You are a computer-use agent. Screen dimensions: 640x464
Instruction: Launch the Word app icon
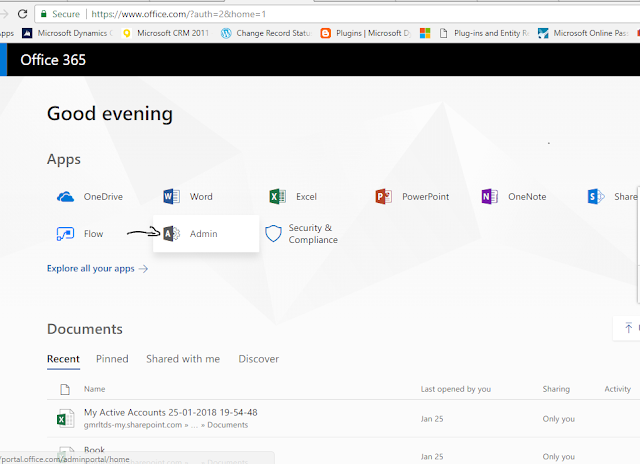click(x=171, y=197)
